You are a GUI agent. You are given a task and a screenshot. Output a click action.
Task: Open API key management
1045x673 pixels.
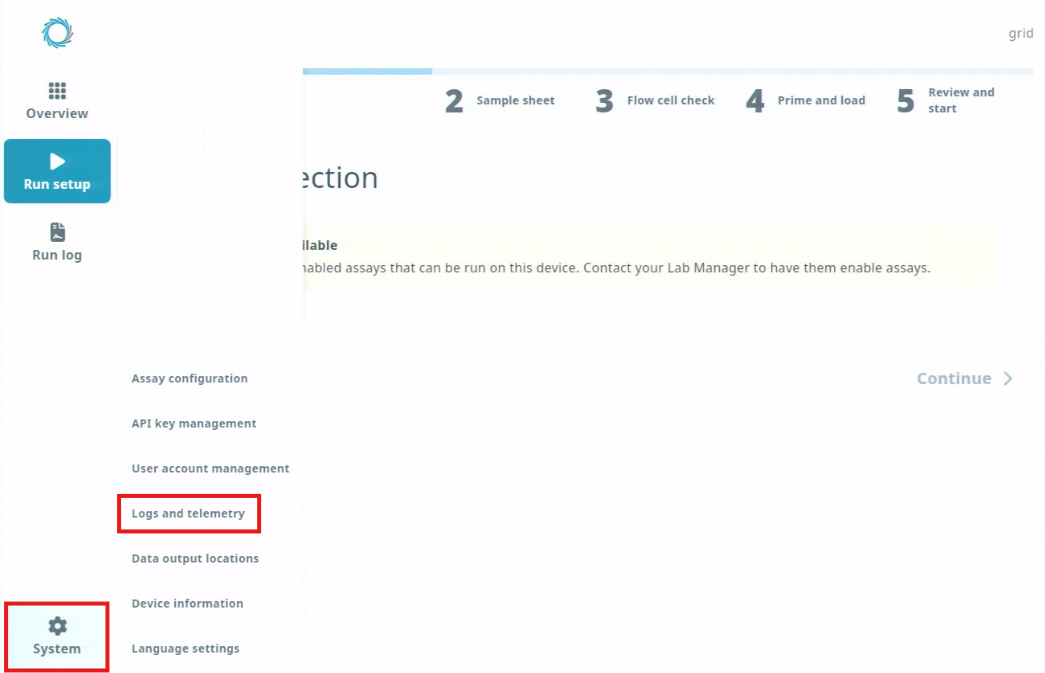coord(194,423)
